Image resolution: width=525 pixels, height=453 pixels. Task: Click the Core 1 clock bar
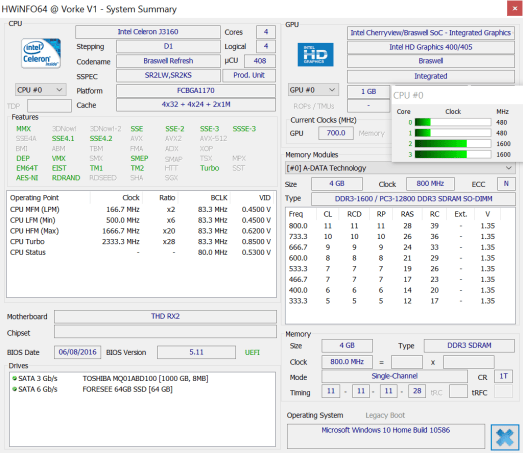[453, 133]
